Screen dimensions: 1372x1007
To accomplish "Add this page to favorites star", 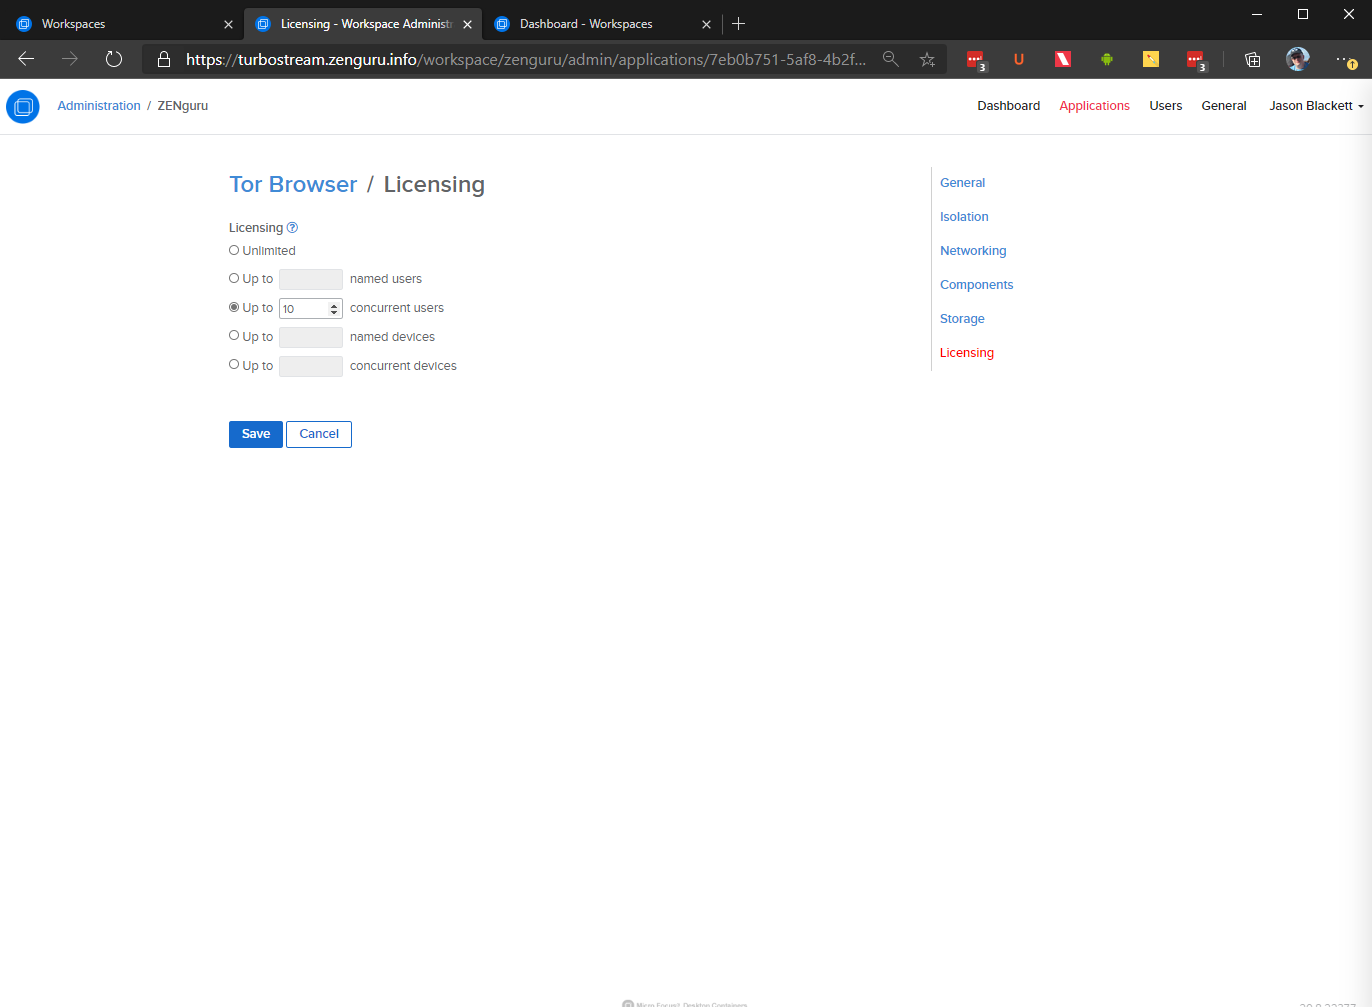I will pos(928,59).
